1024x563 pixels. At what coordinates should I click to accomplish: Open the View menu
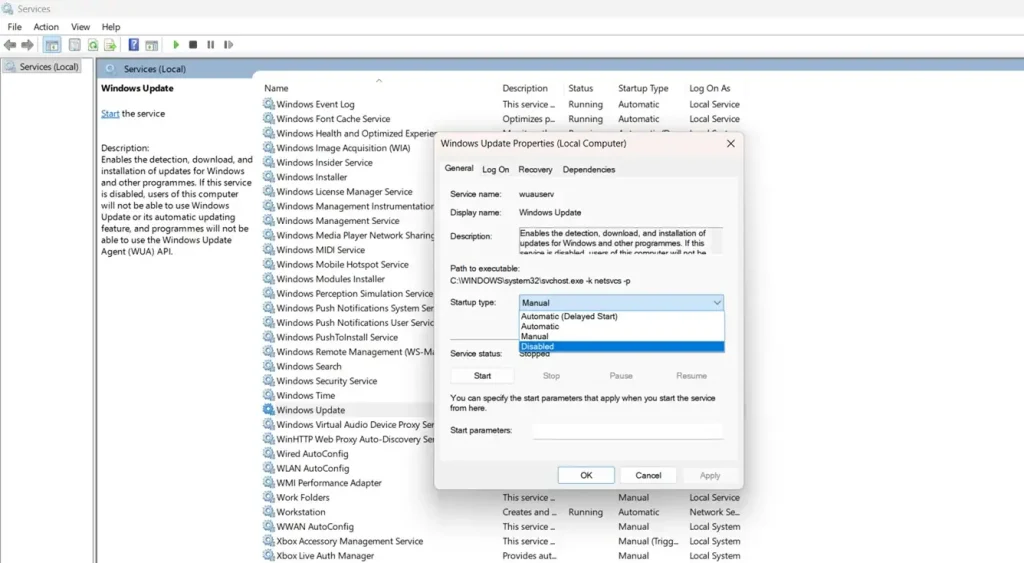[x=80, y=27]
